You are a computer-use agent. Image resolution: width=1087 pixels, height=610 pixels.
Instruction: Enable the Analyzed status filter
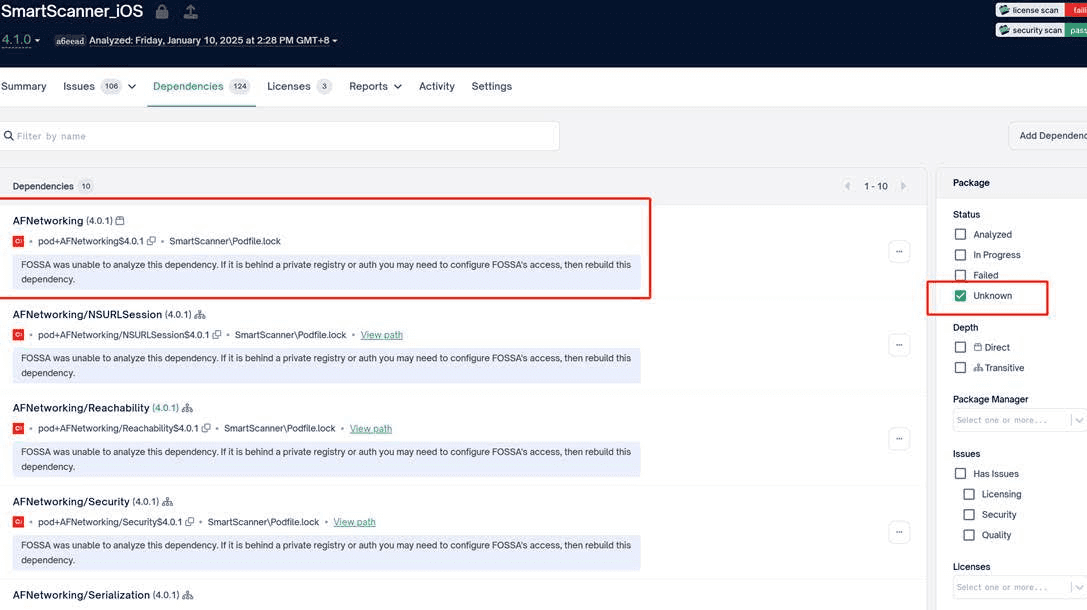point(960,234)
